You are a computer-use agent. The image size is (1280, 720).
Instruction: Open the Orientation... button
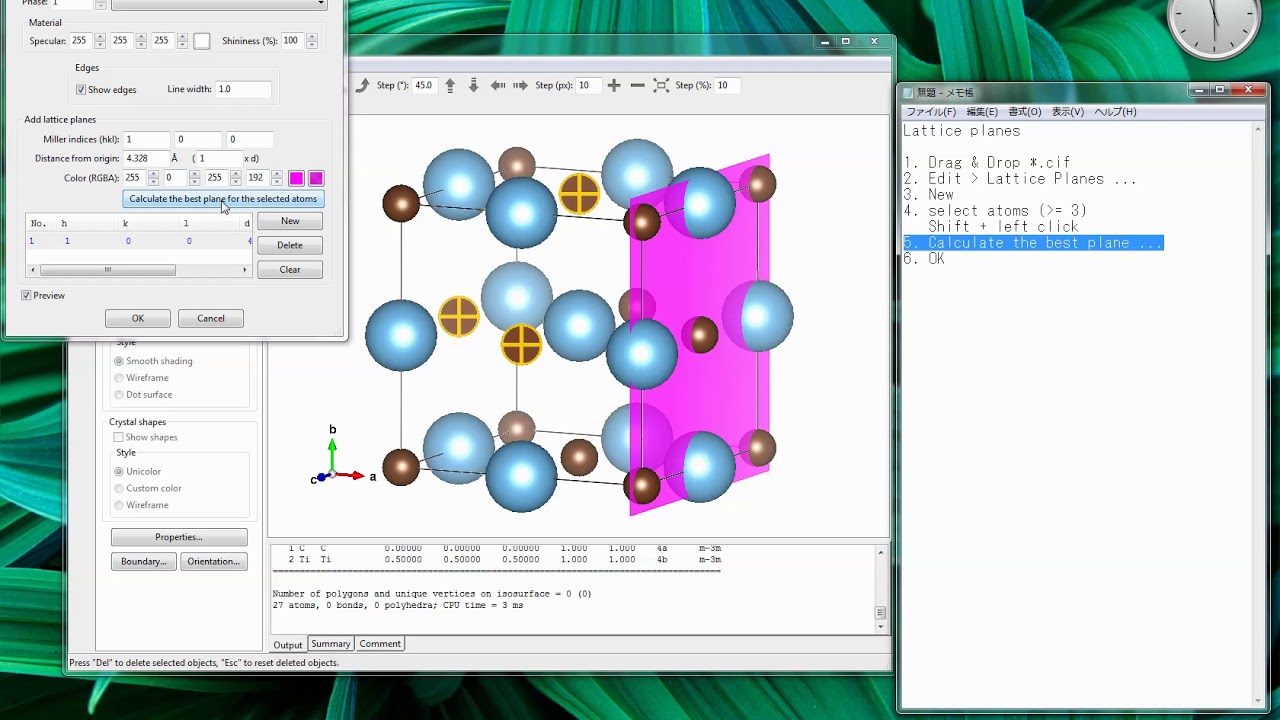[214, 562]
